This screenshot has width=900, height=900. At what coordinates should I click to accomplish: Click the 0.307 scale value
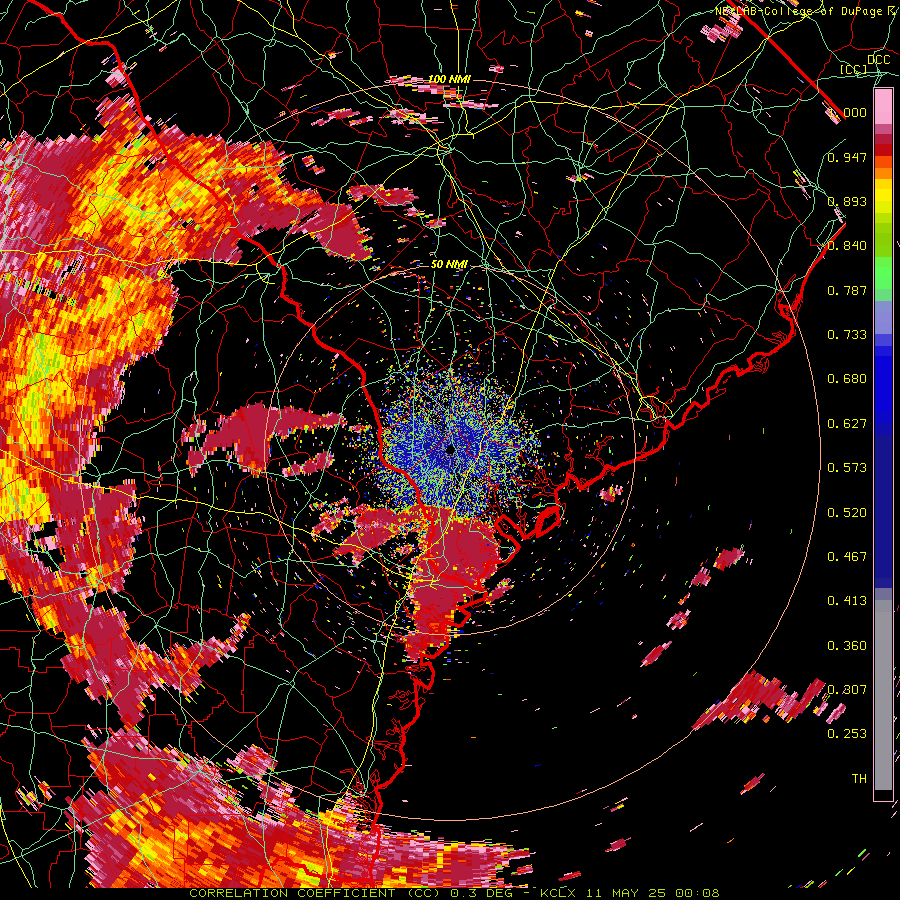tap(847, 690)
